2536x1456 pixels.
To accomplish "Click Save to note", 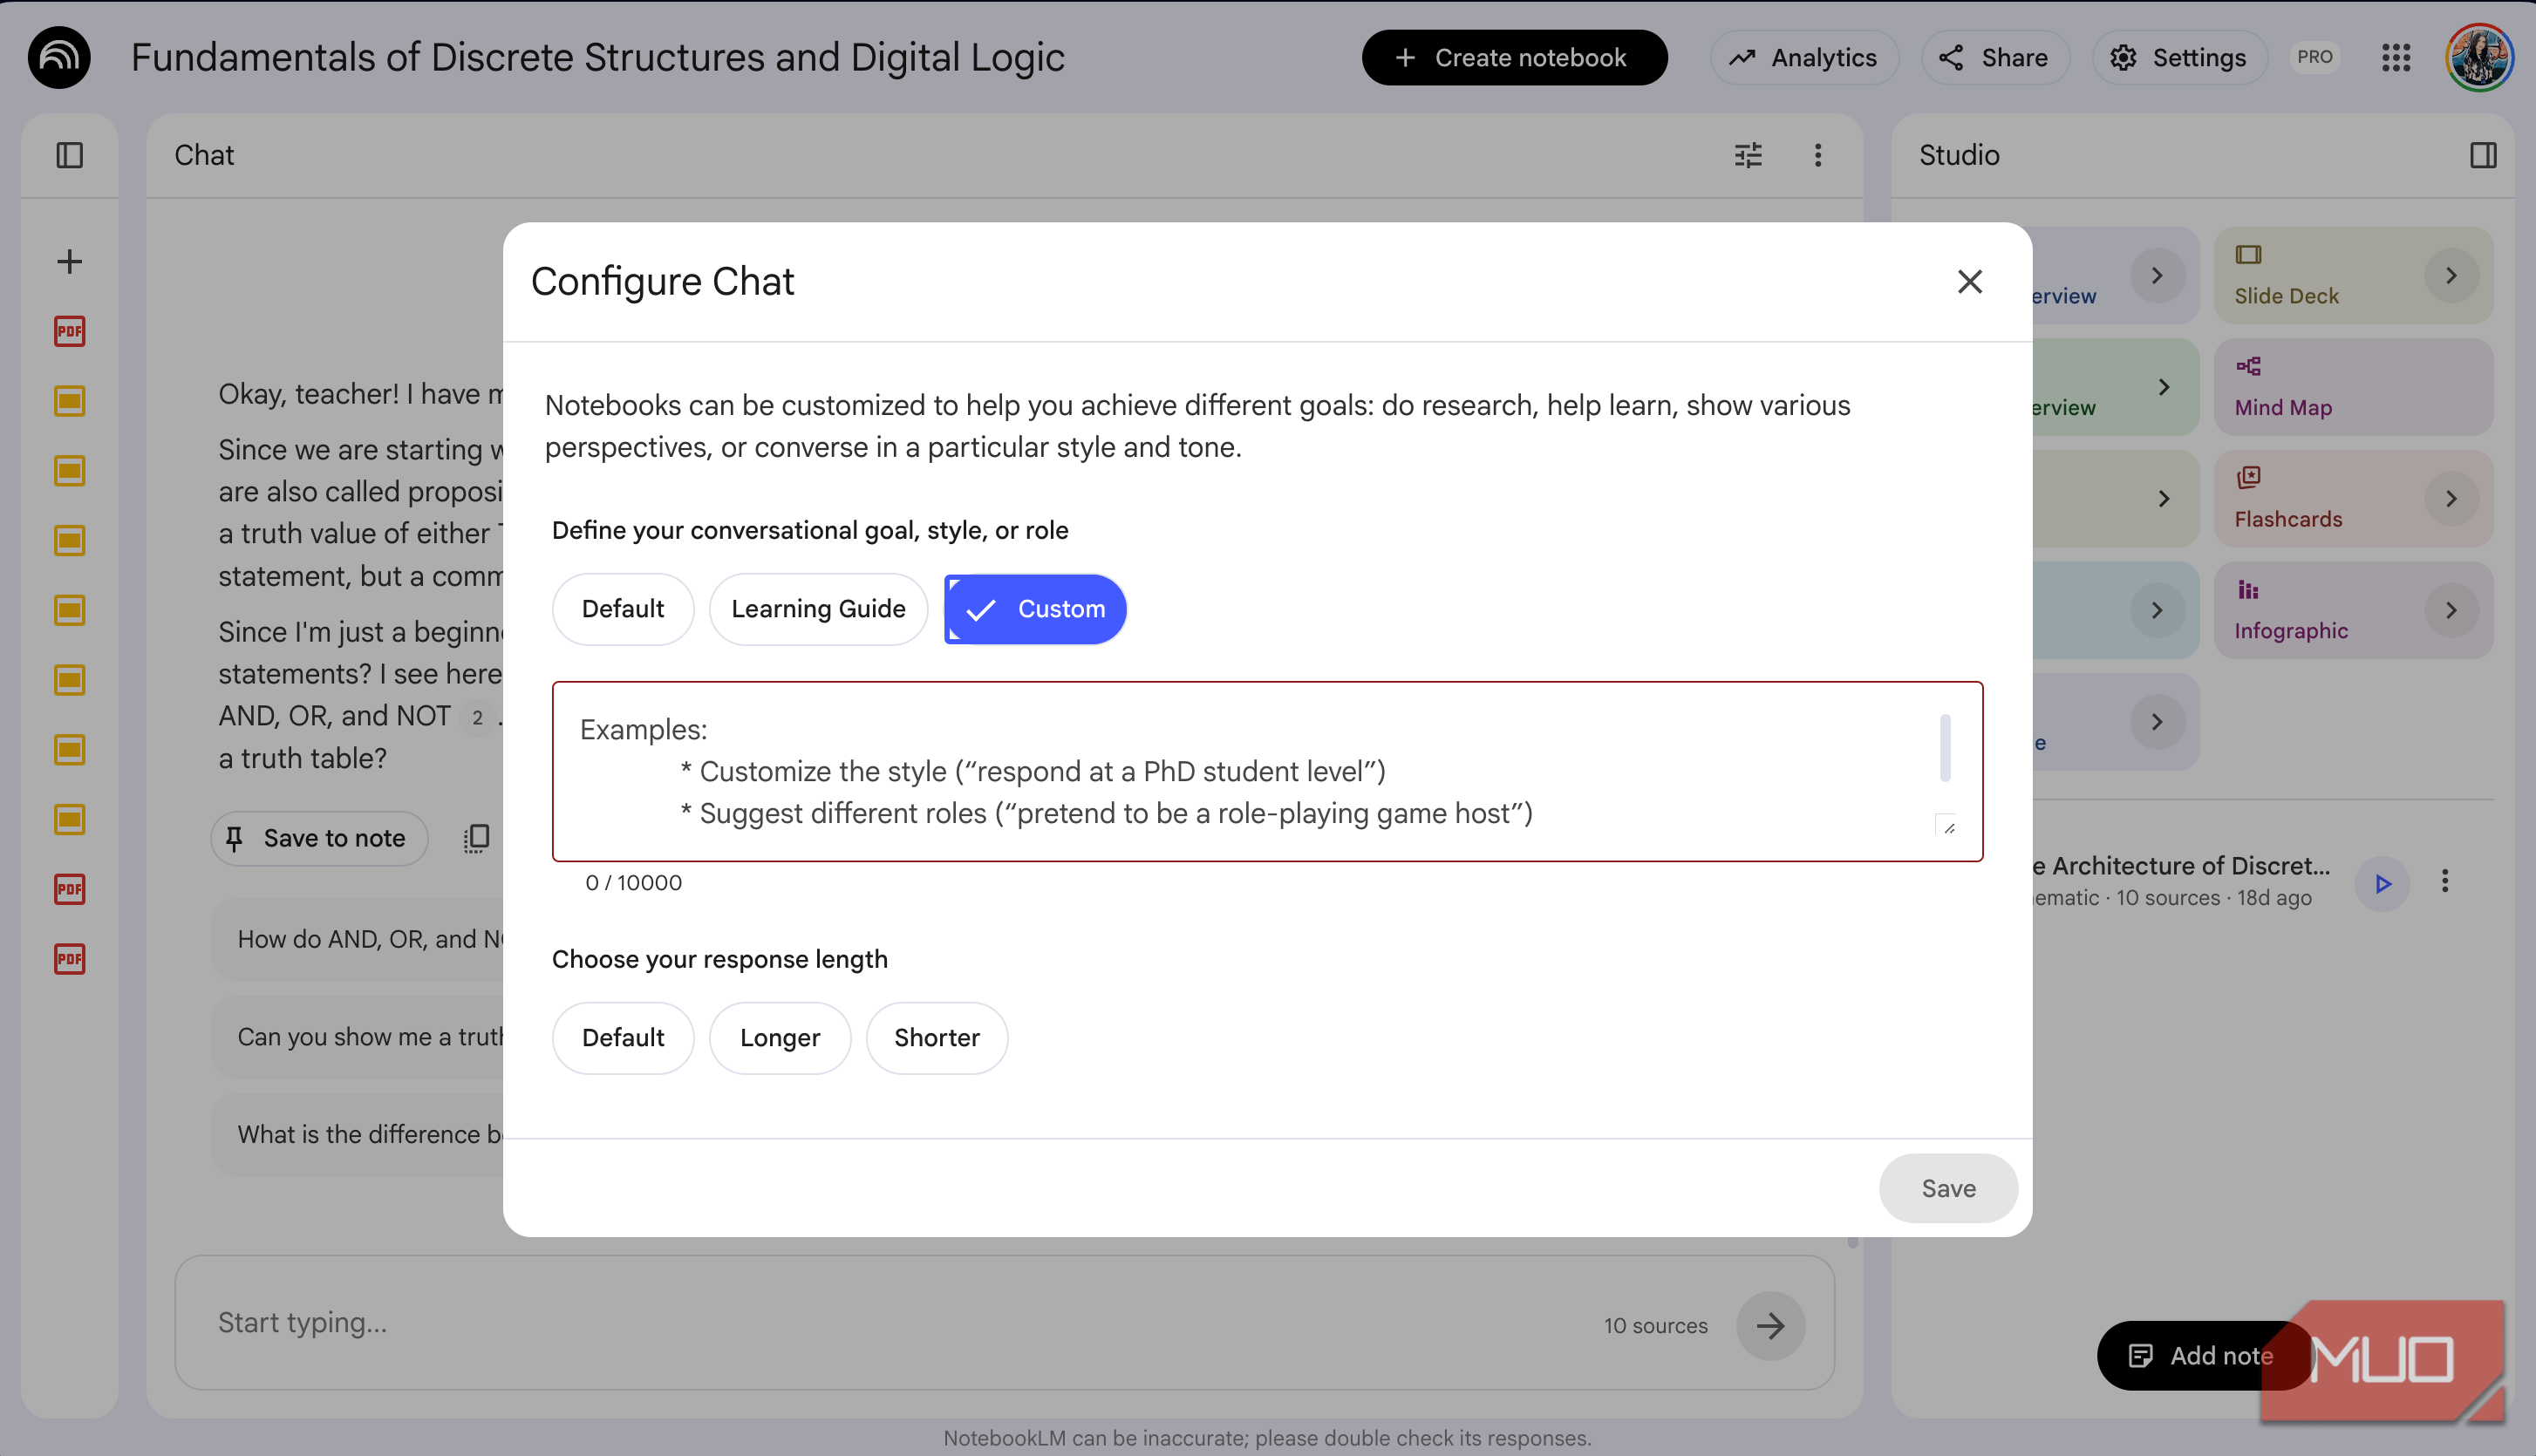I will tap(319, 838).
